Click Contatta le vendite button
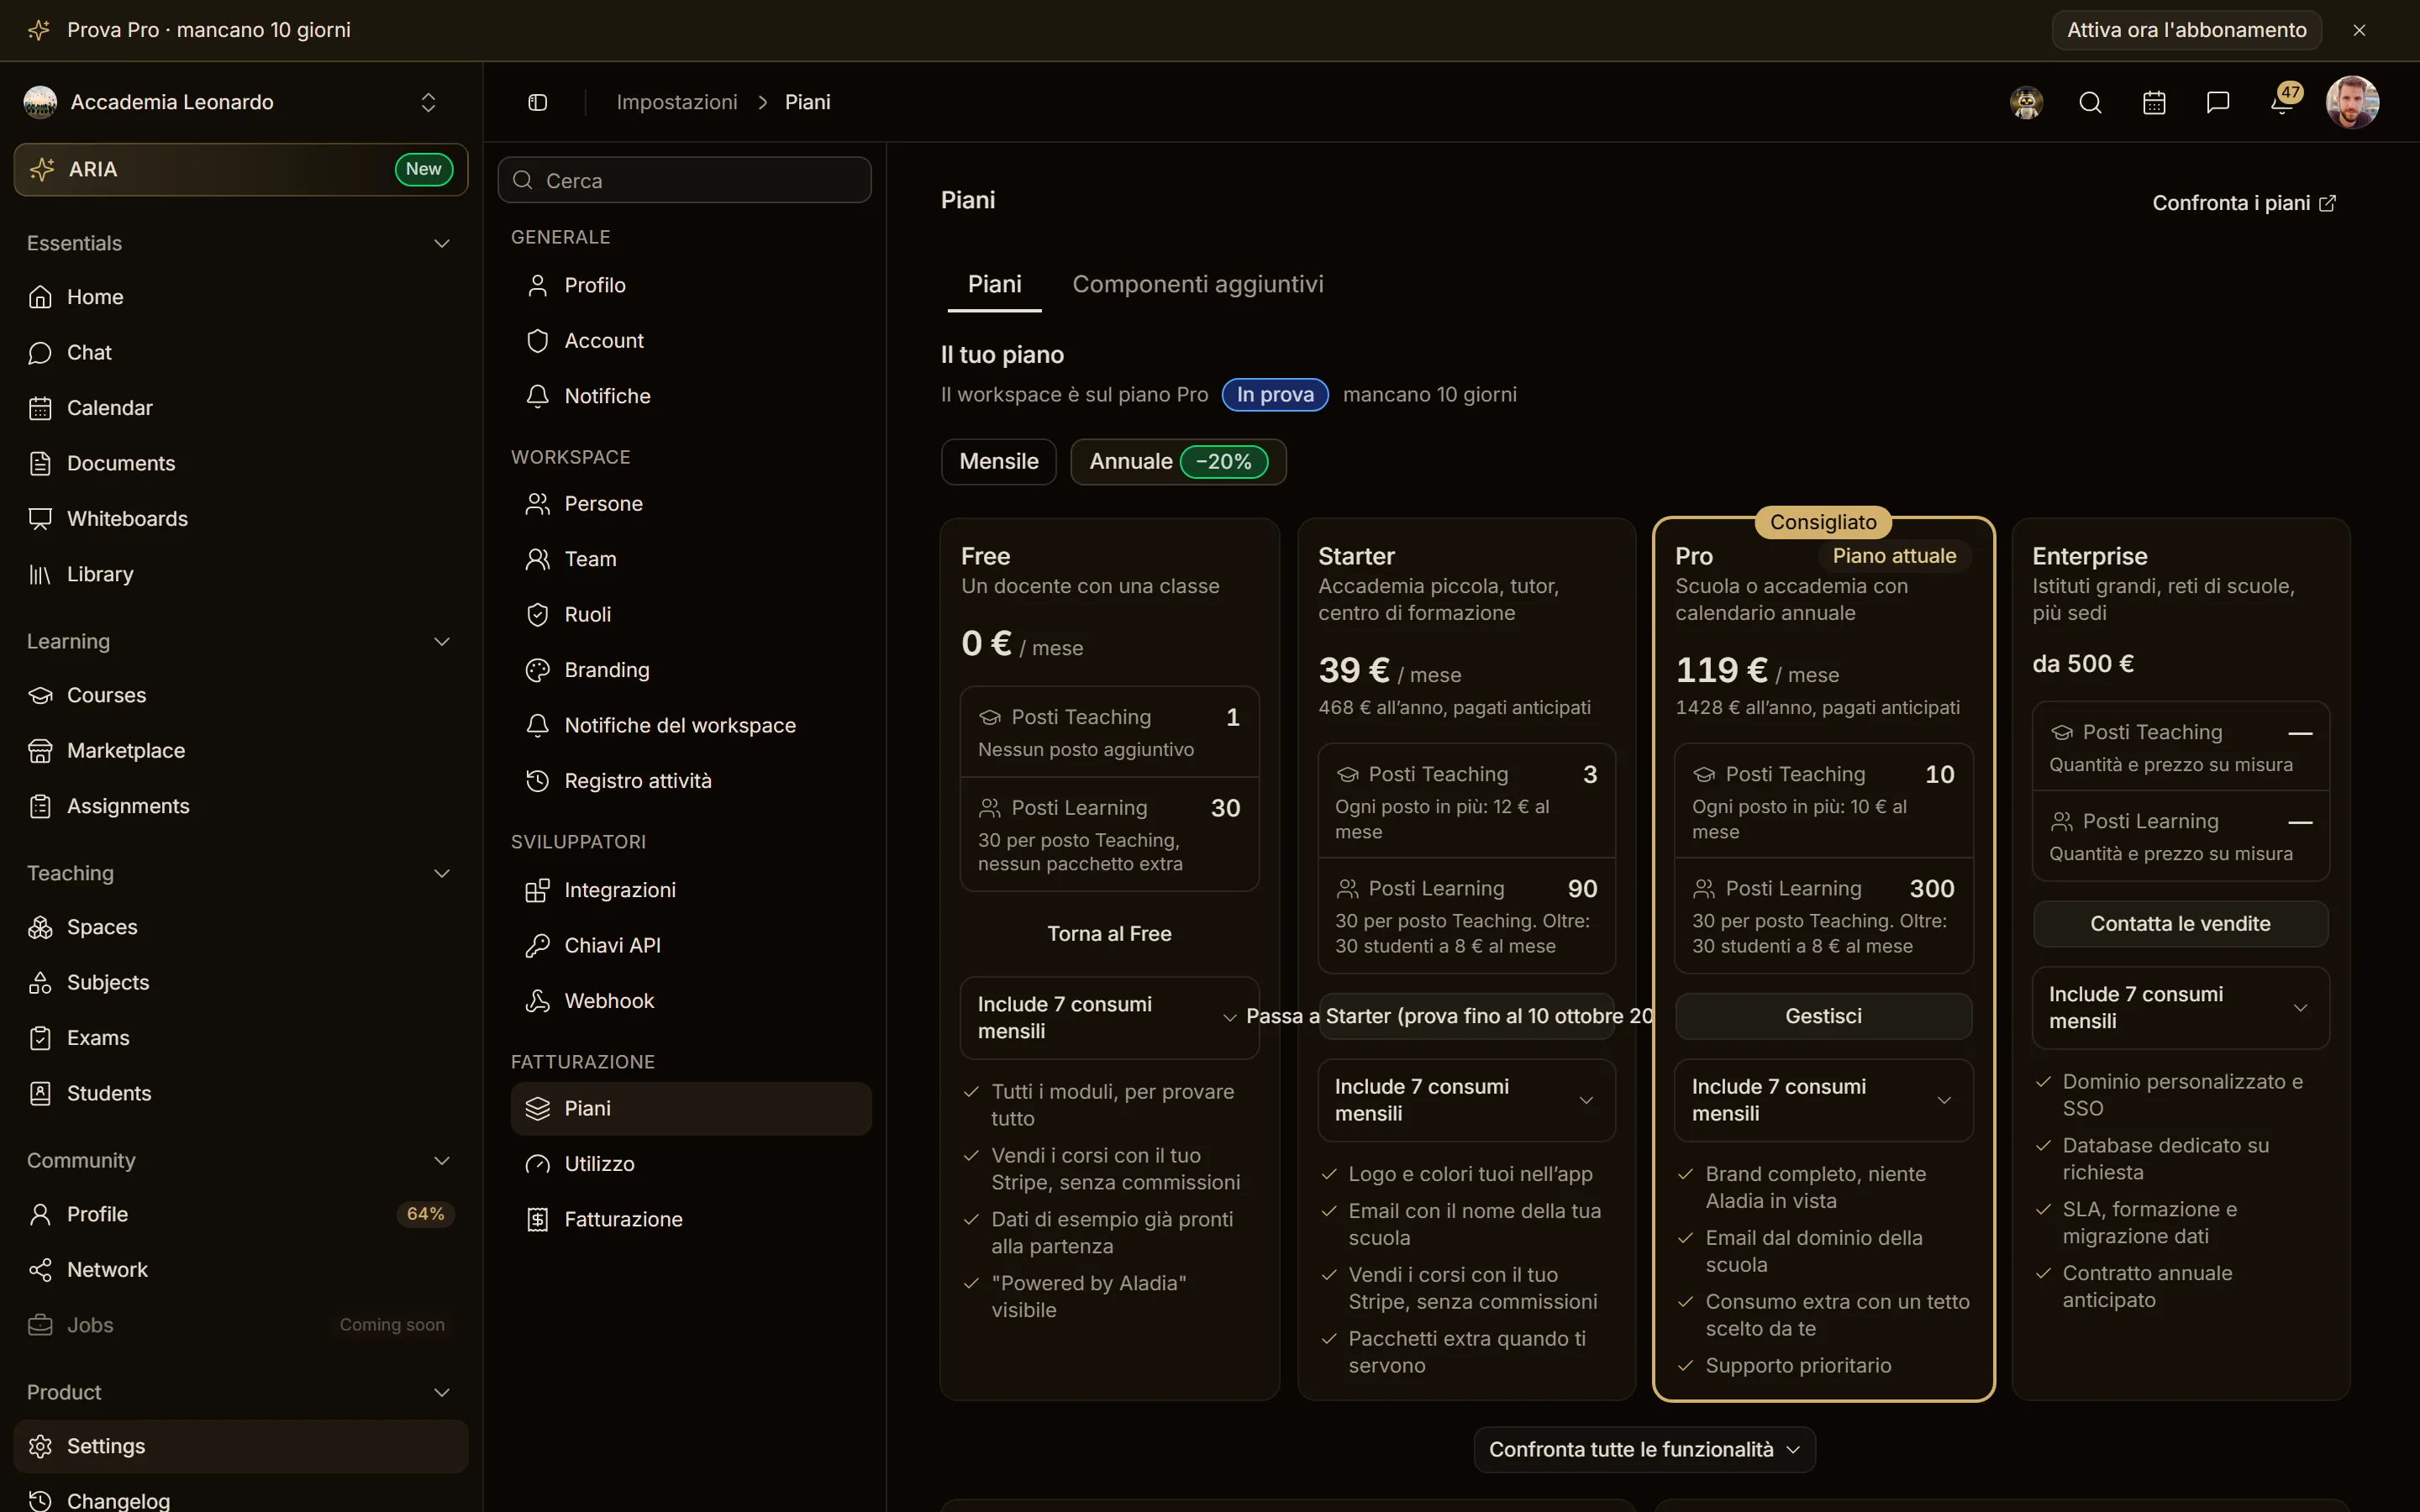 [2180, 924]
